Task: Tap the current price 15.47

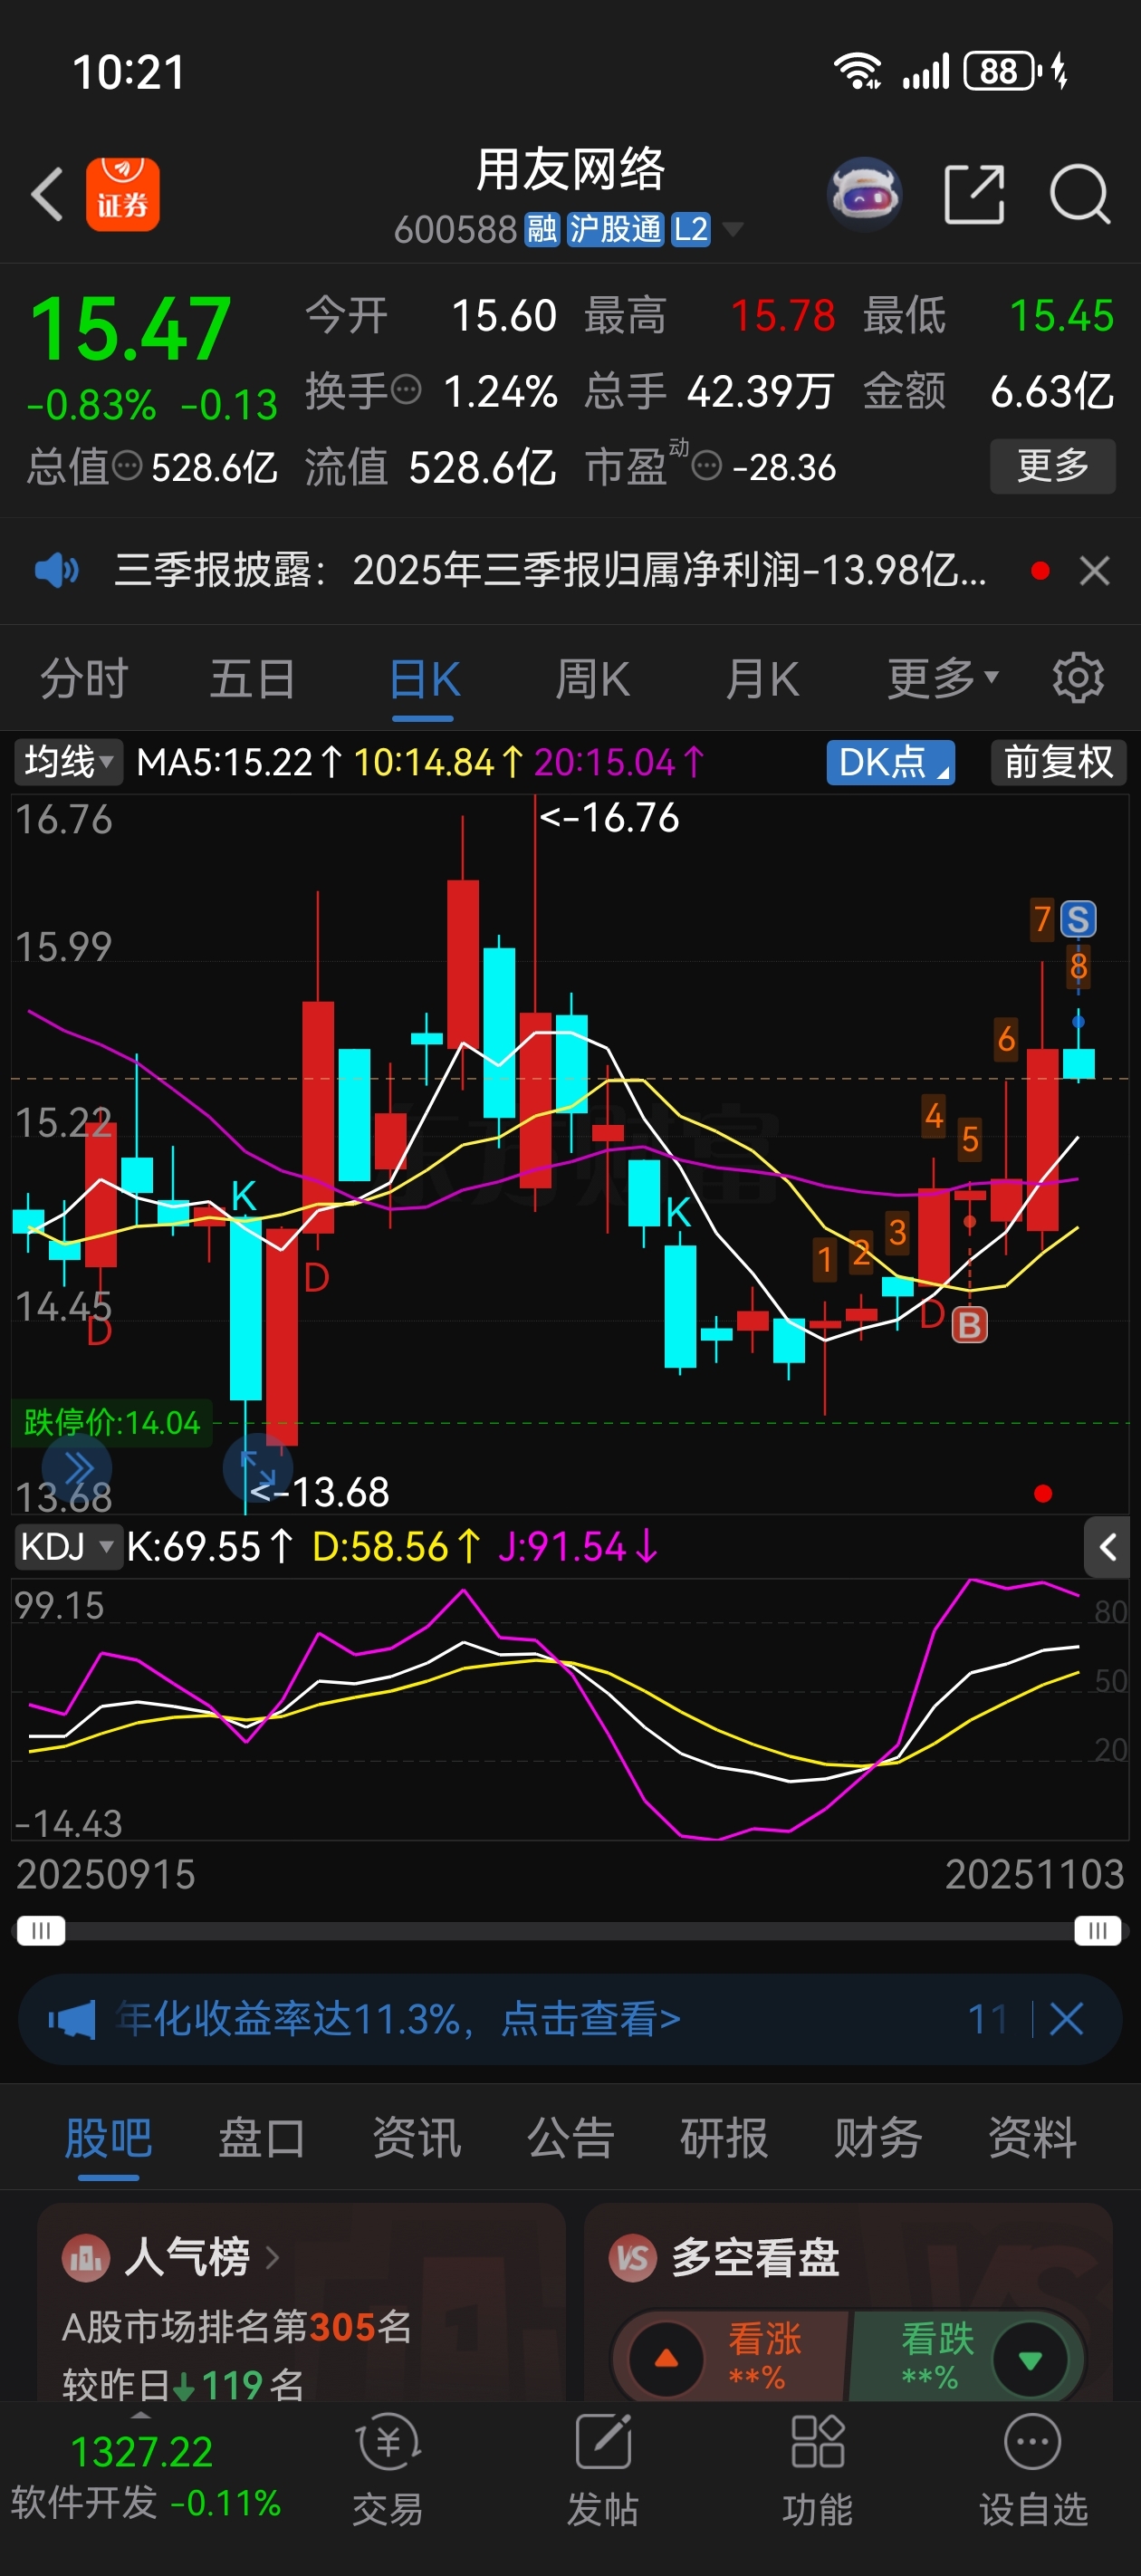Action: [x=131, y=329]
